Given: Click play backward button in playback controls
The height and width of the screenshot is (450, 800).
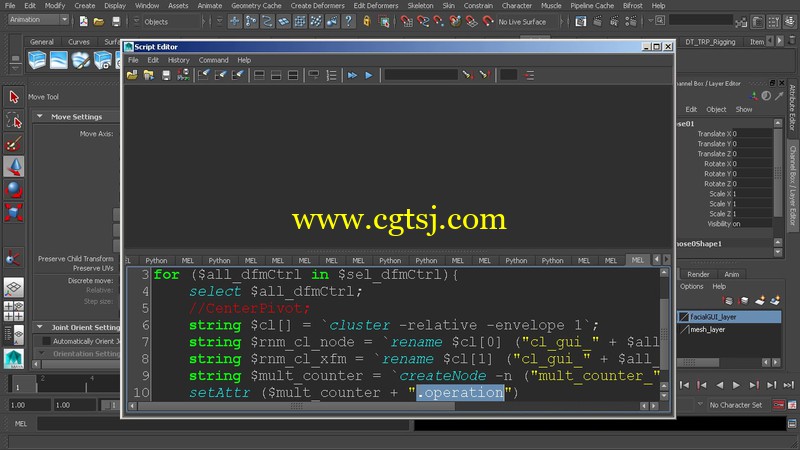Looking at the screenshot, I should [x=719, y=385].
